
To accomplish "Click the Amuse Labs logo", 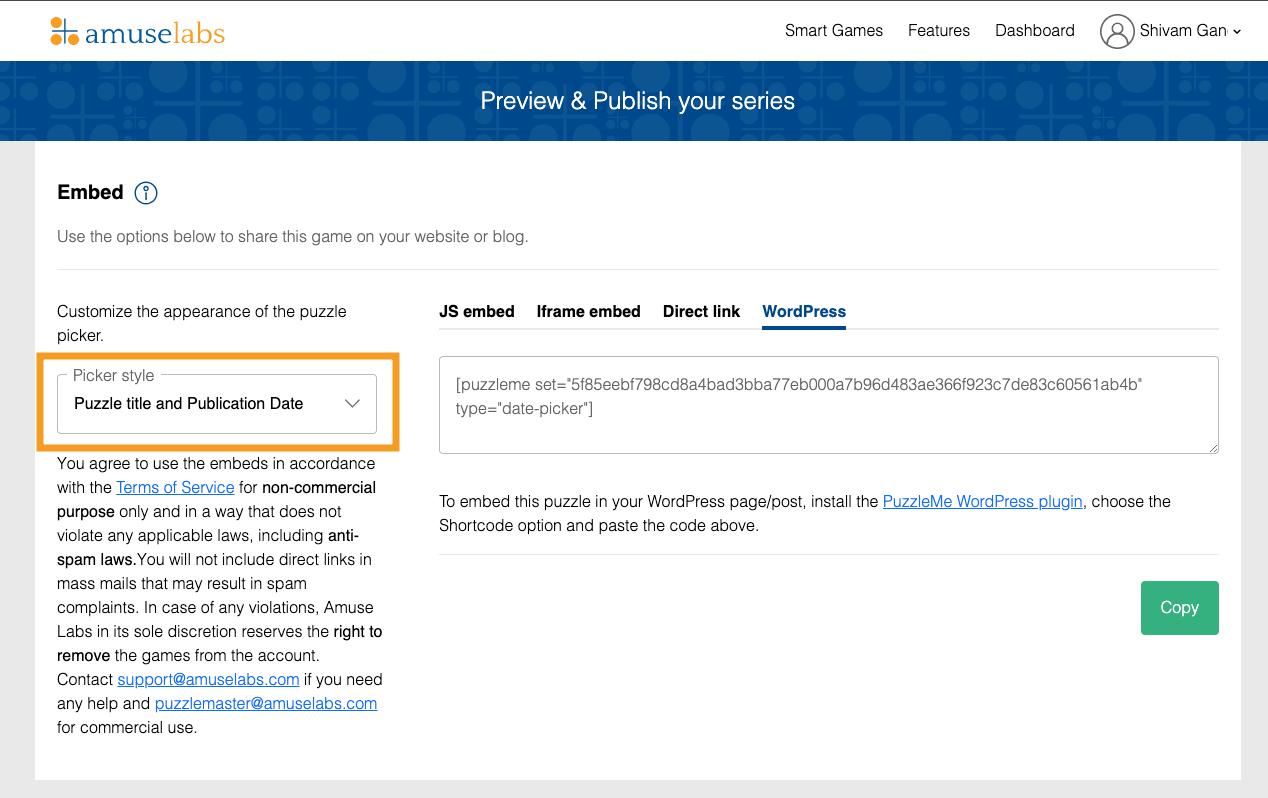I will tap(137, 31).
